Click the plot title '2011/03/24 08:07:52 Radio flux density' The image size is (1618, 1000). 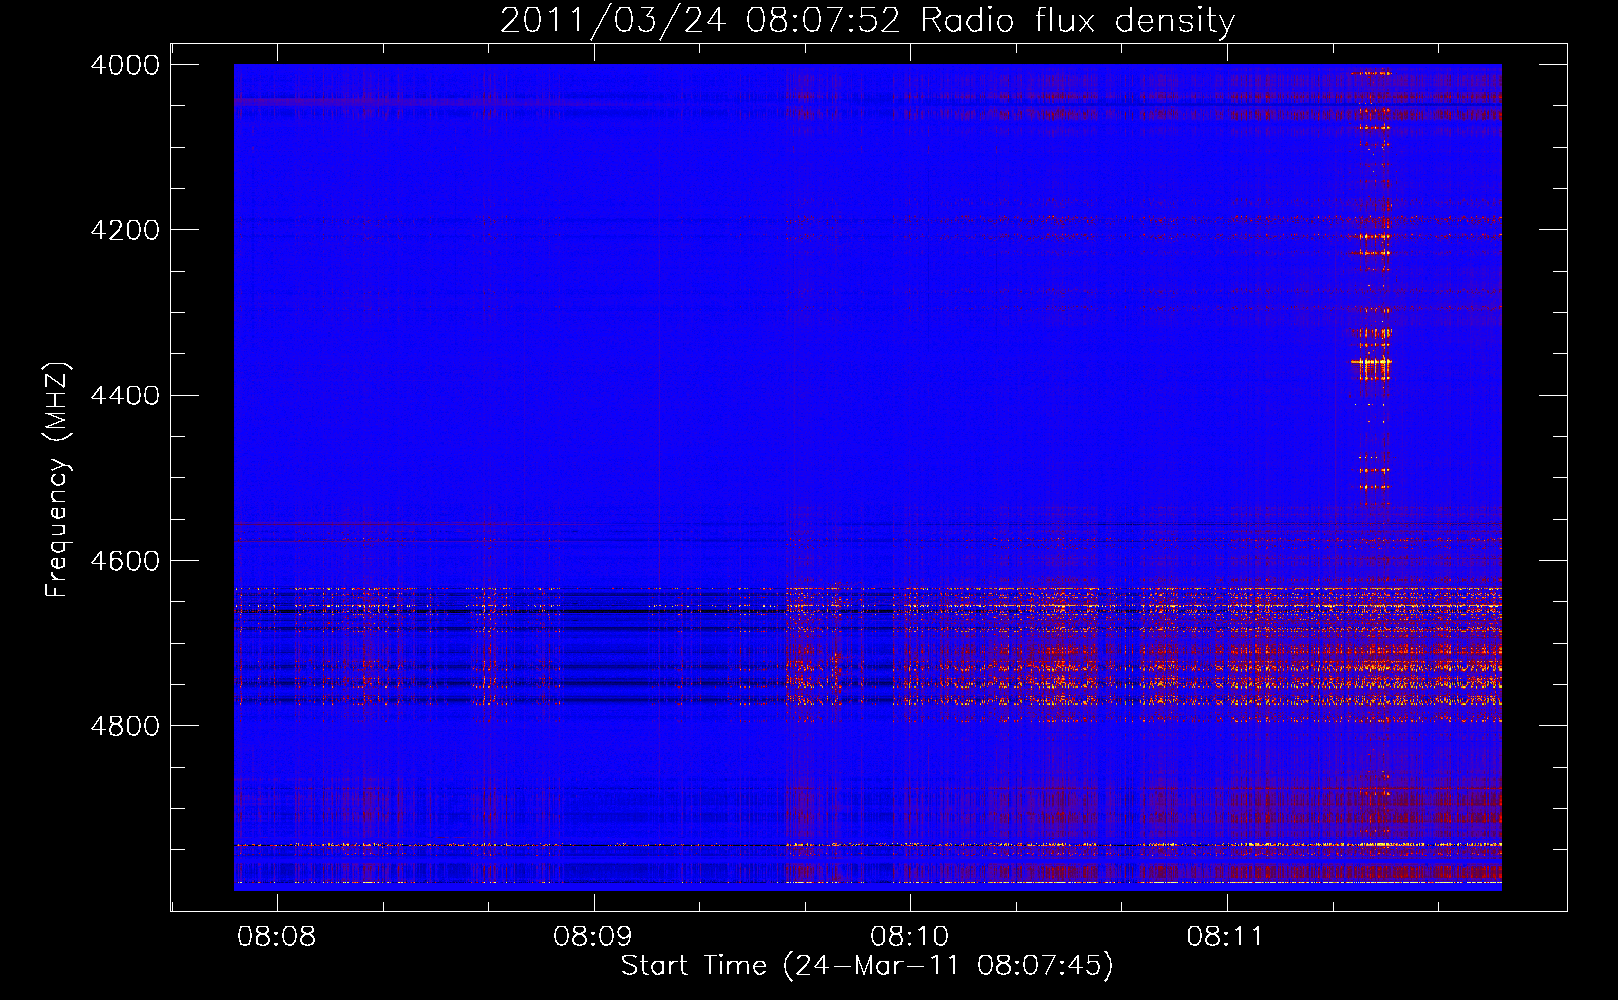867,20
